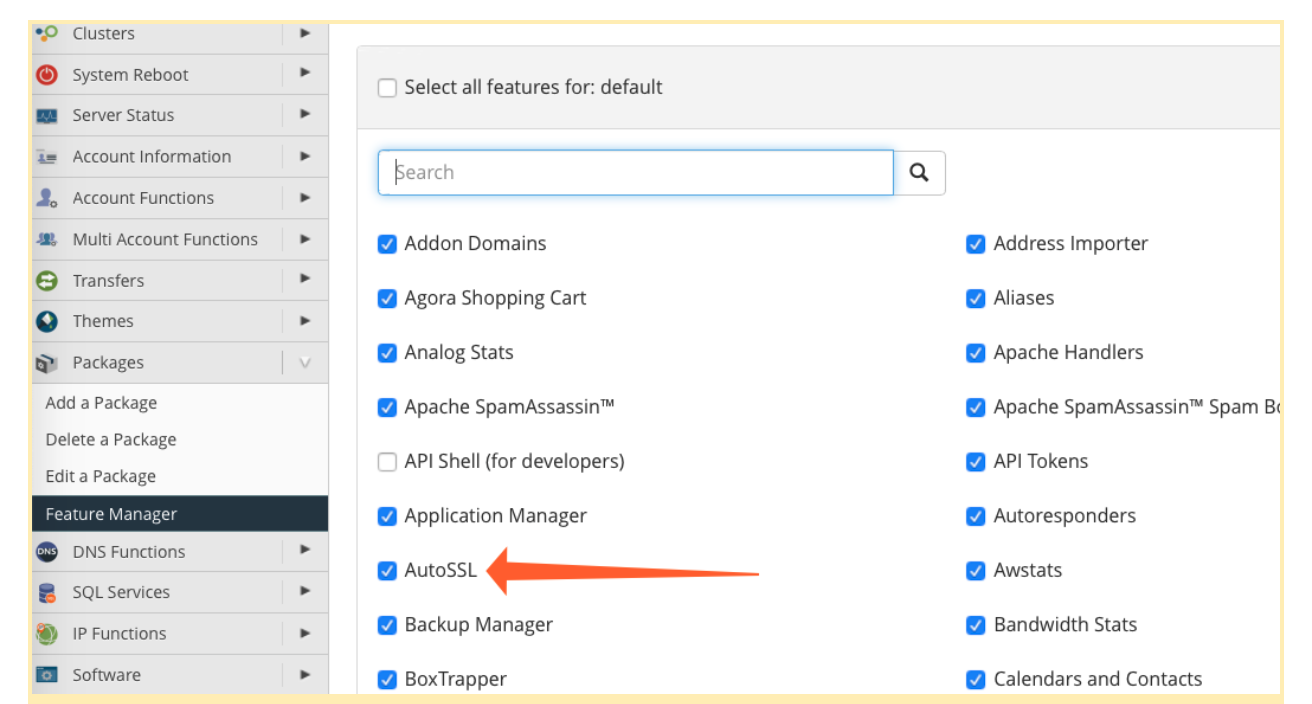Collapse the Packages section chevron
This screenshot has height=704, width=1312.
click(305, 363)
